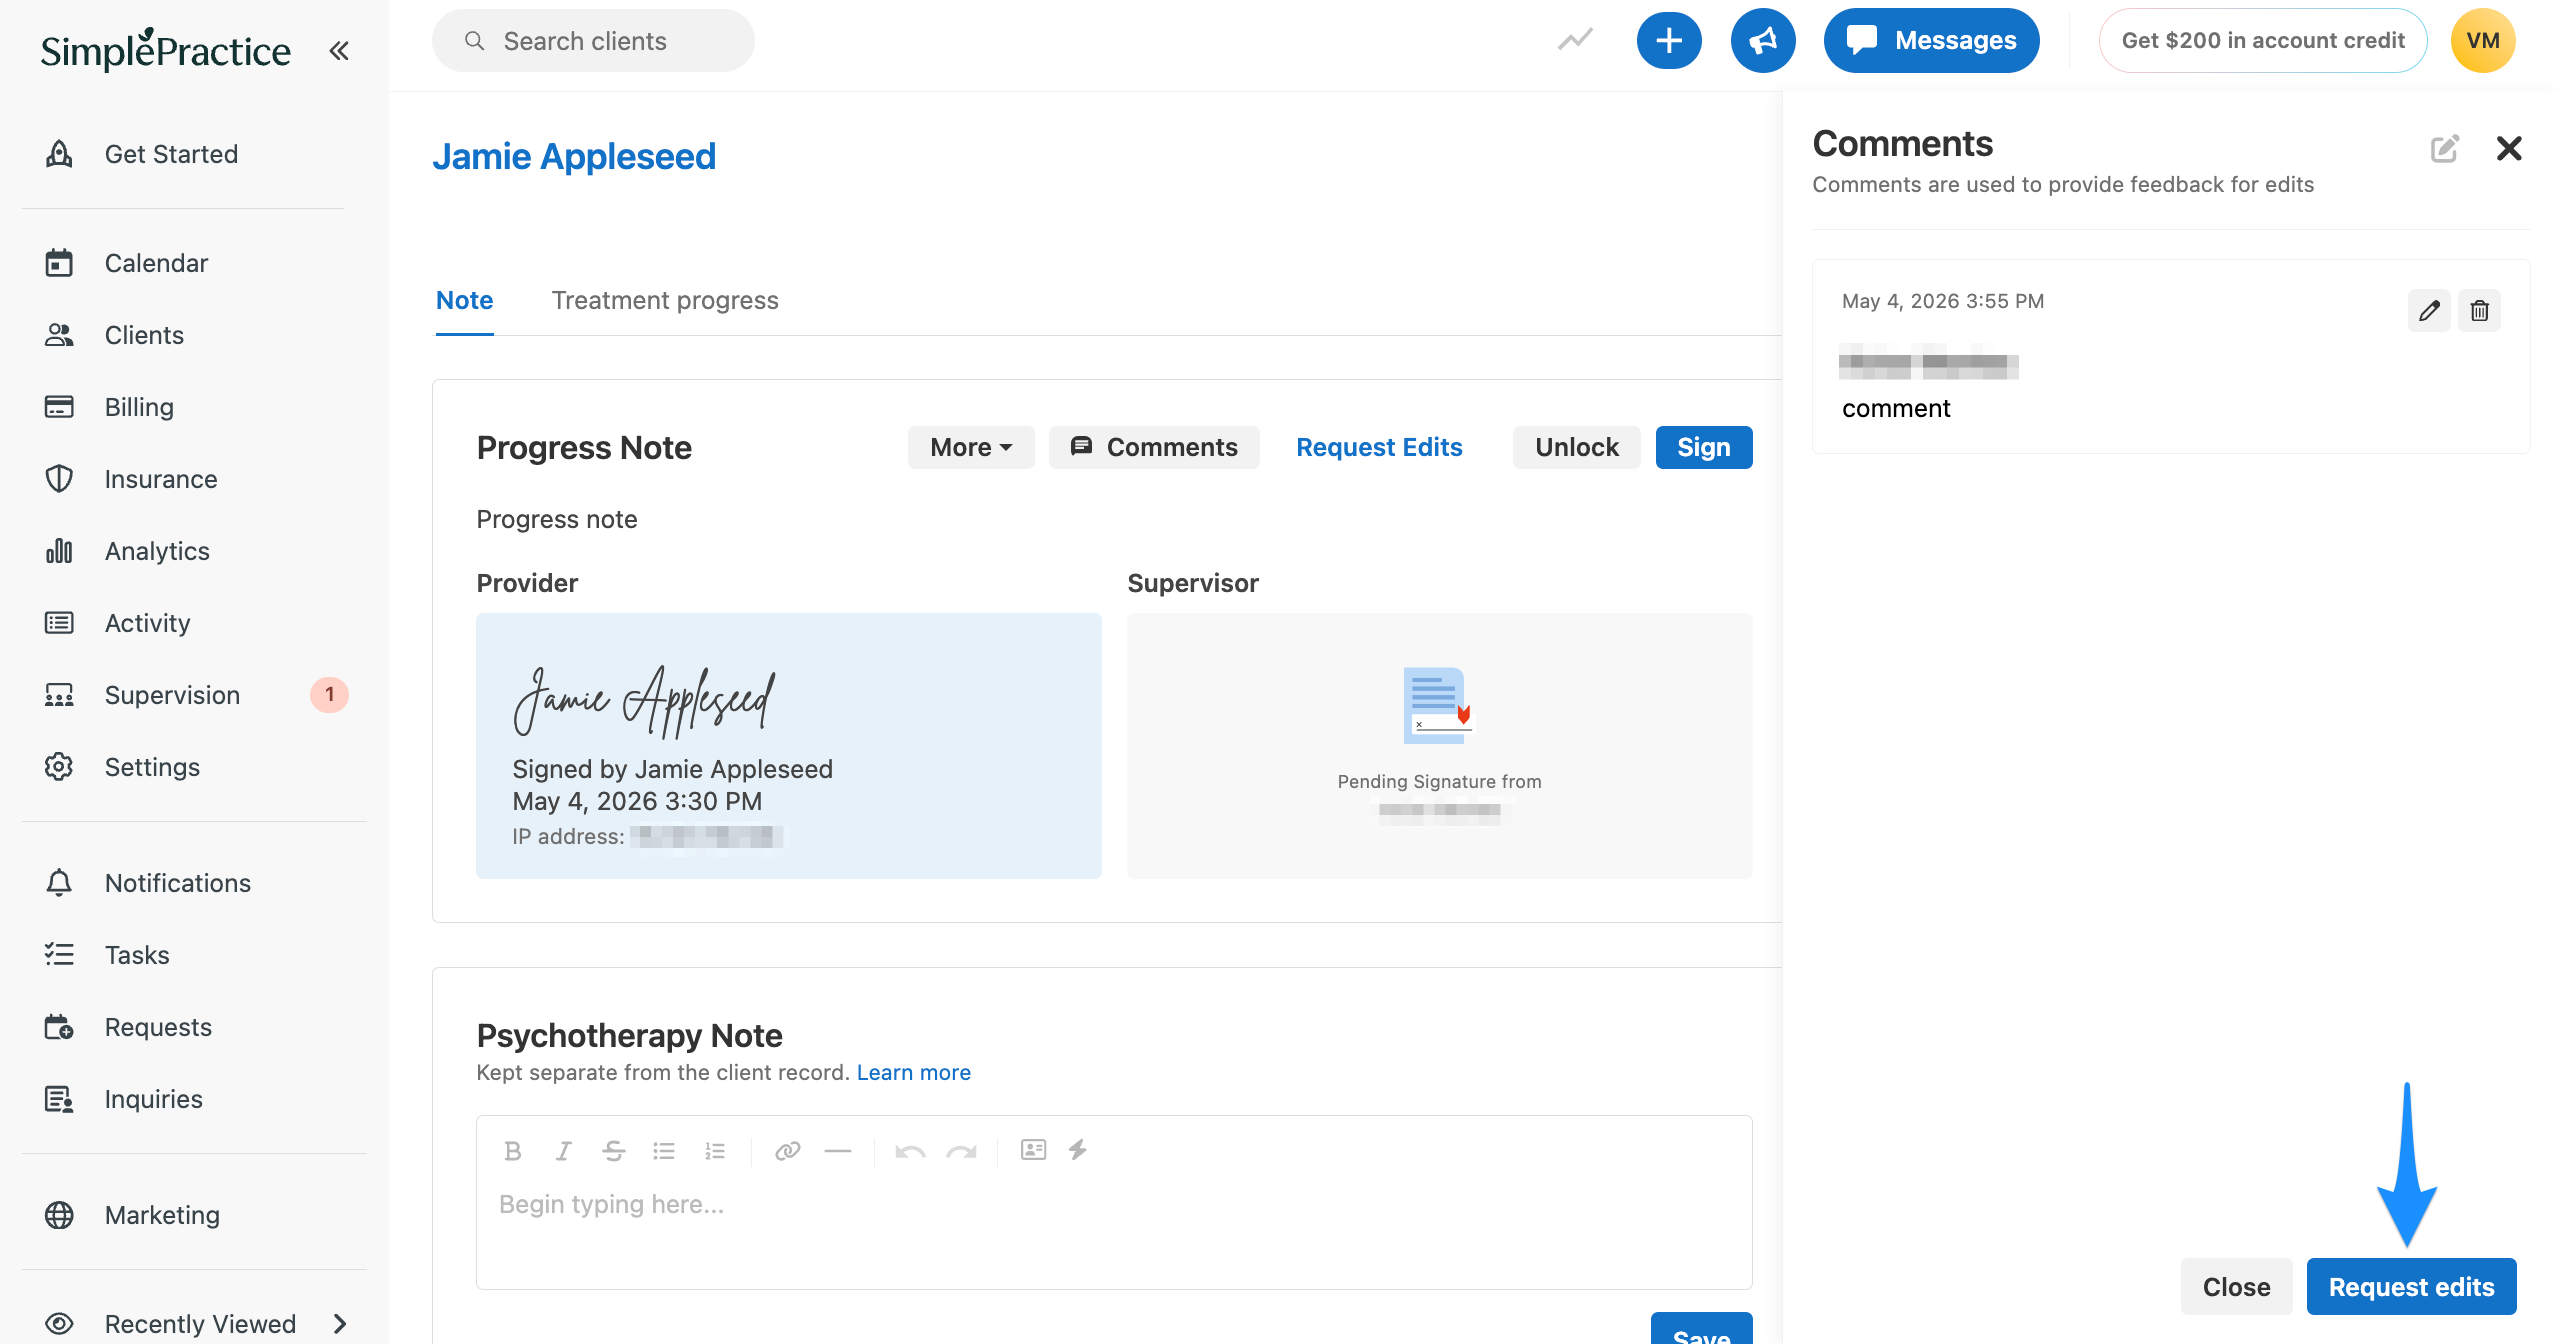Delete the comment with the trash icon
Screen dimensions: 2560x1344
coord(2480,311)
